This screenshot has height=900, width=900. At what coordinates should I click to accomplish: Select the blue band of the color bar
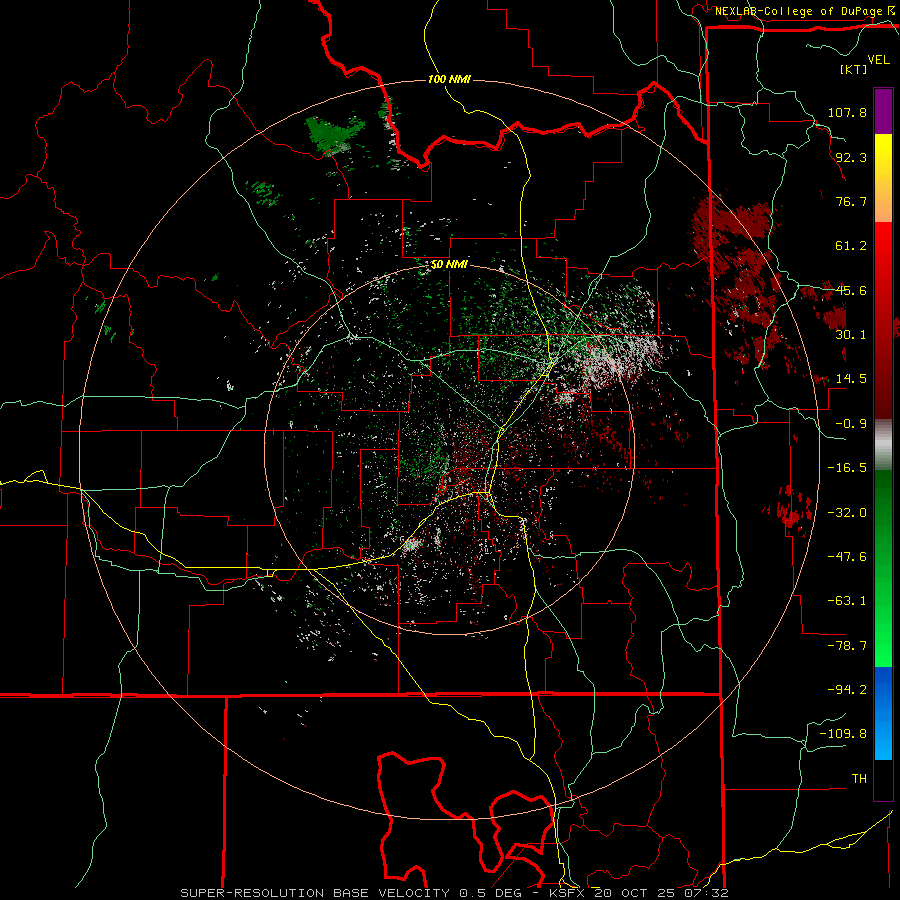point(883,713)
